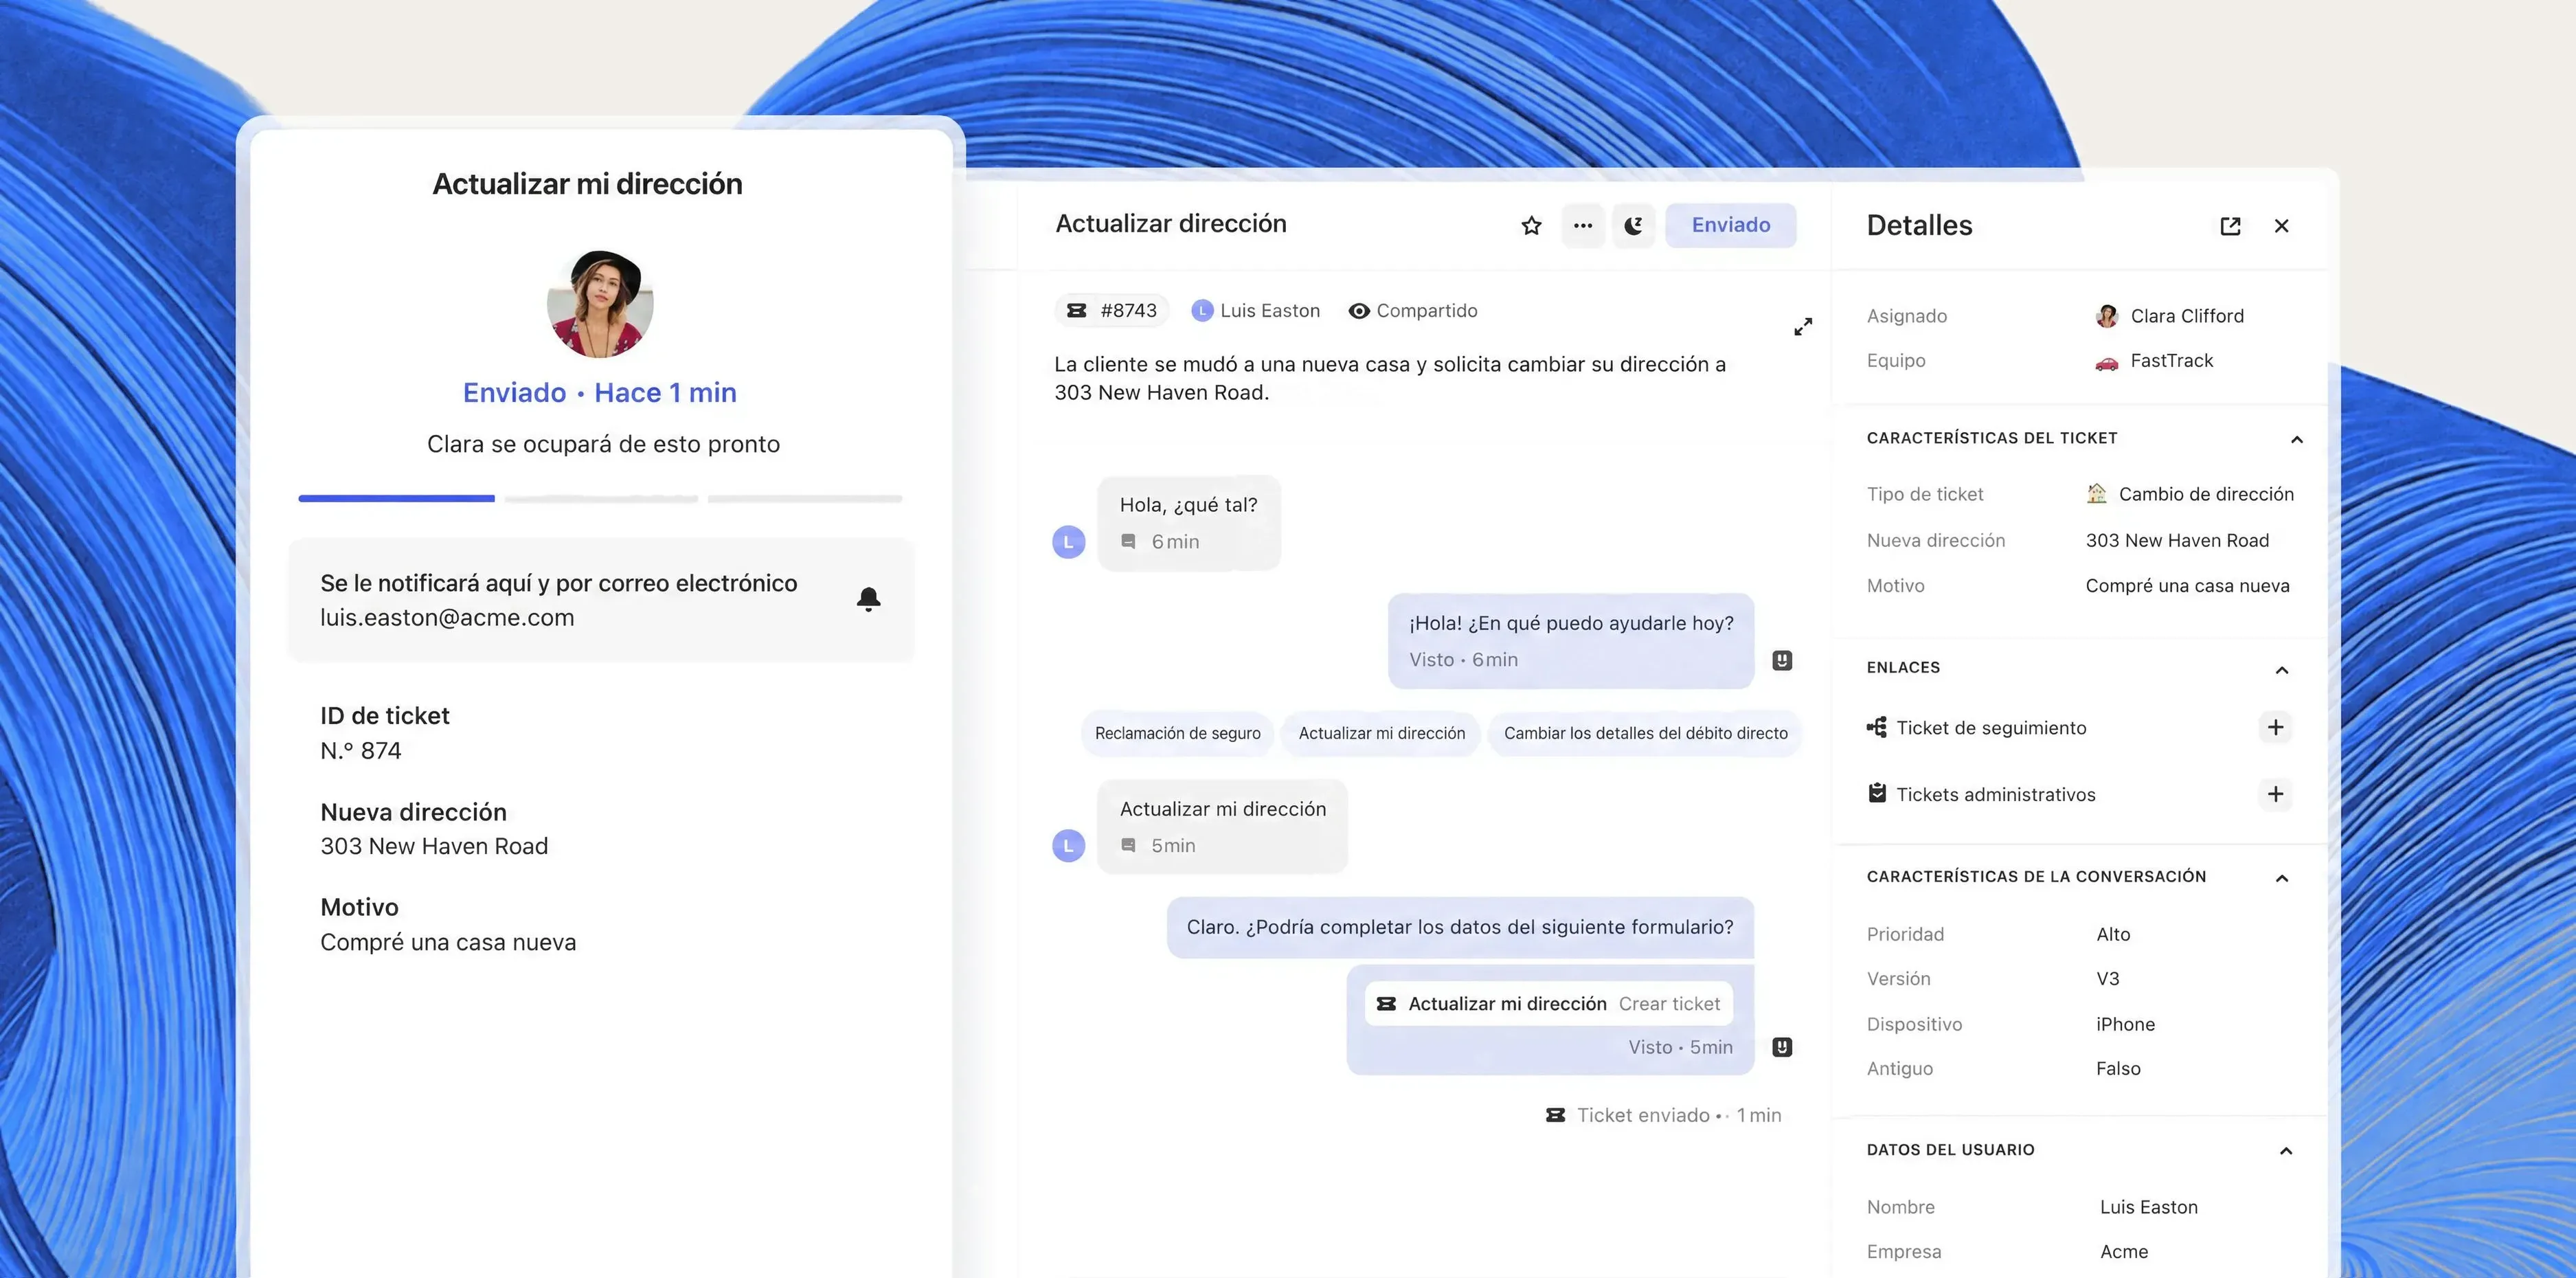This screenshot has height=1278, width=2576.
Task: Click the email luis.easton@acme.com
Action: (x=447, y=618)
